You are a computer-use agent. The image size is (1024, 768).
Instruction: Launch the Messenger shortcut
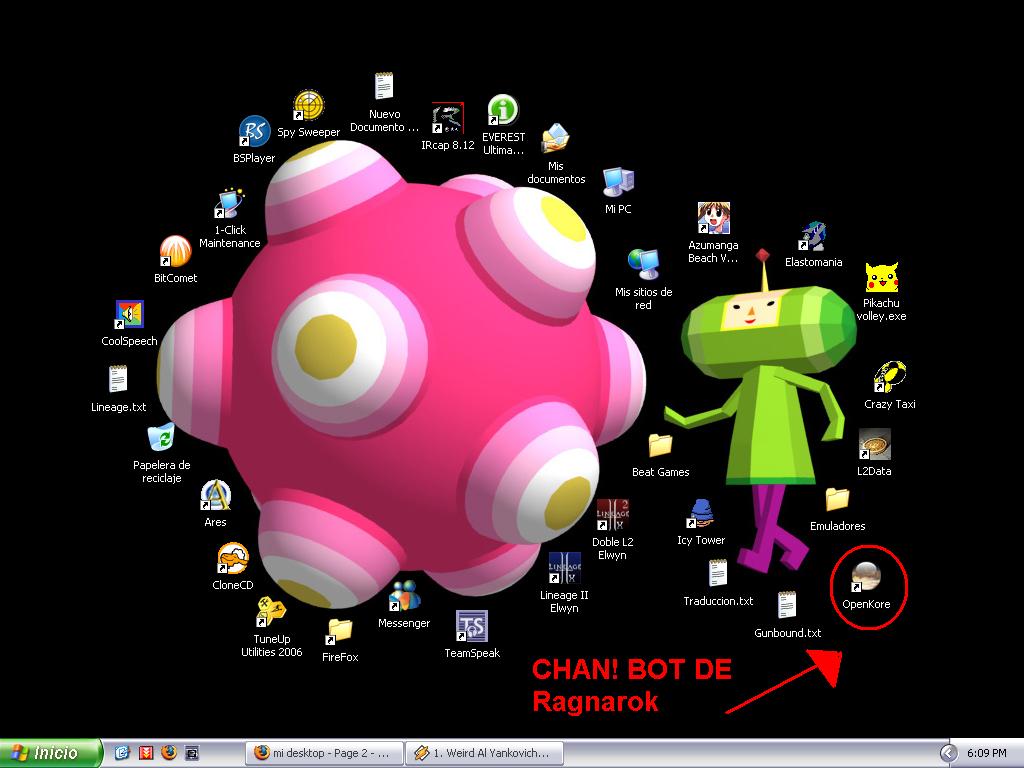coord(404,596)
